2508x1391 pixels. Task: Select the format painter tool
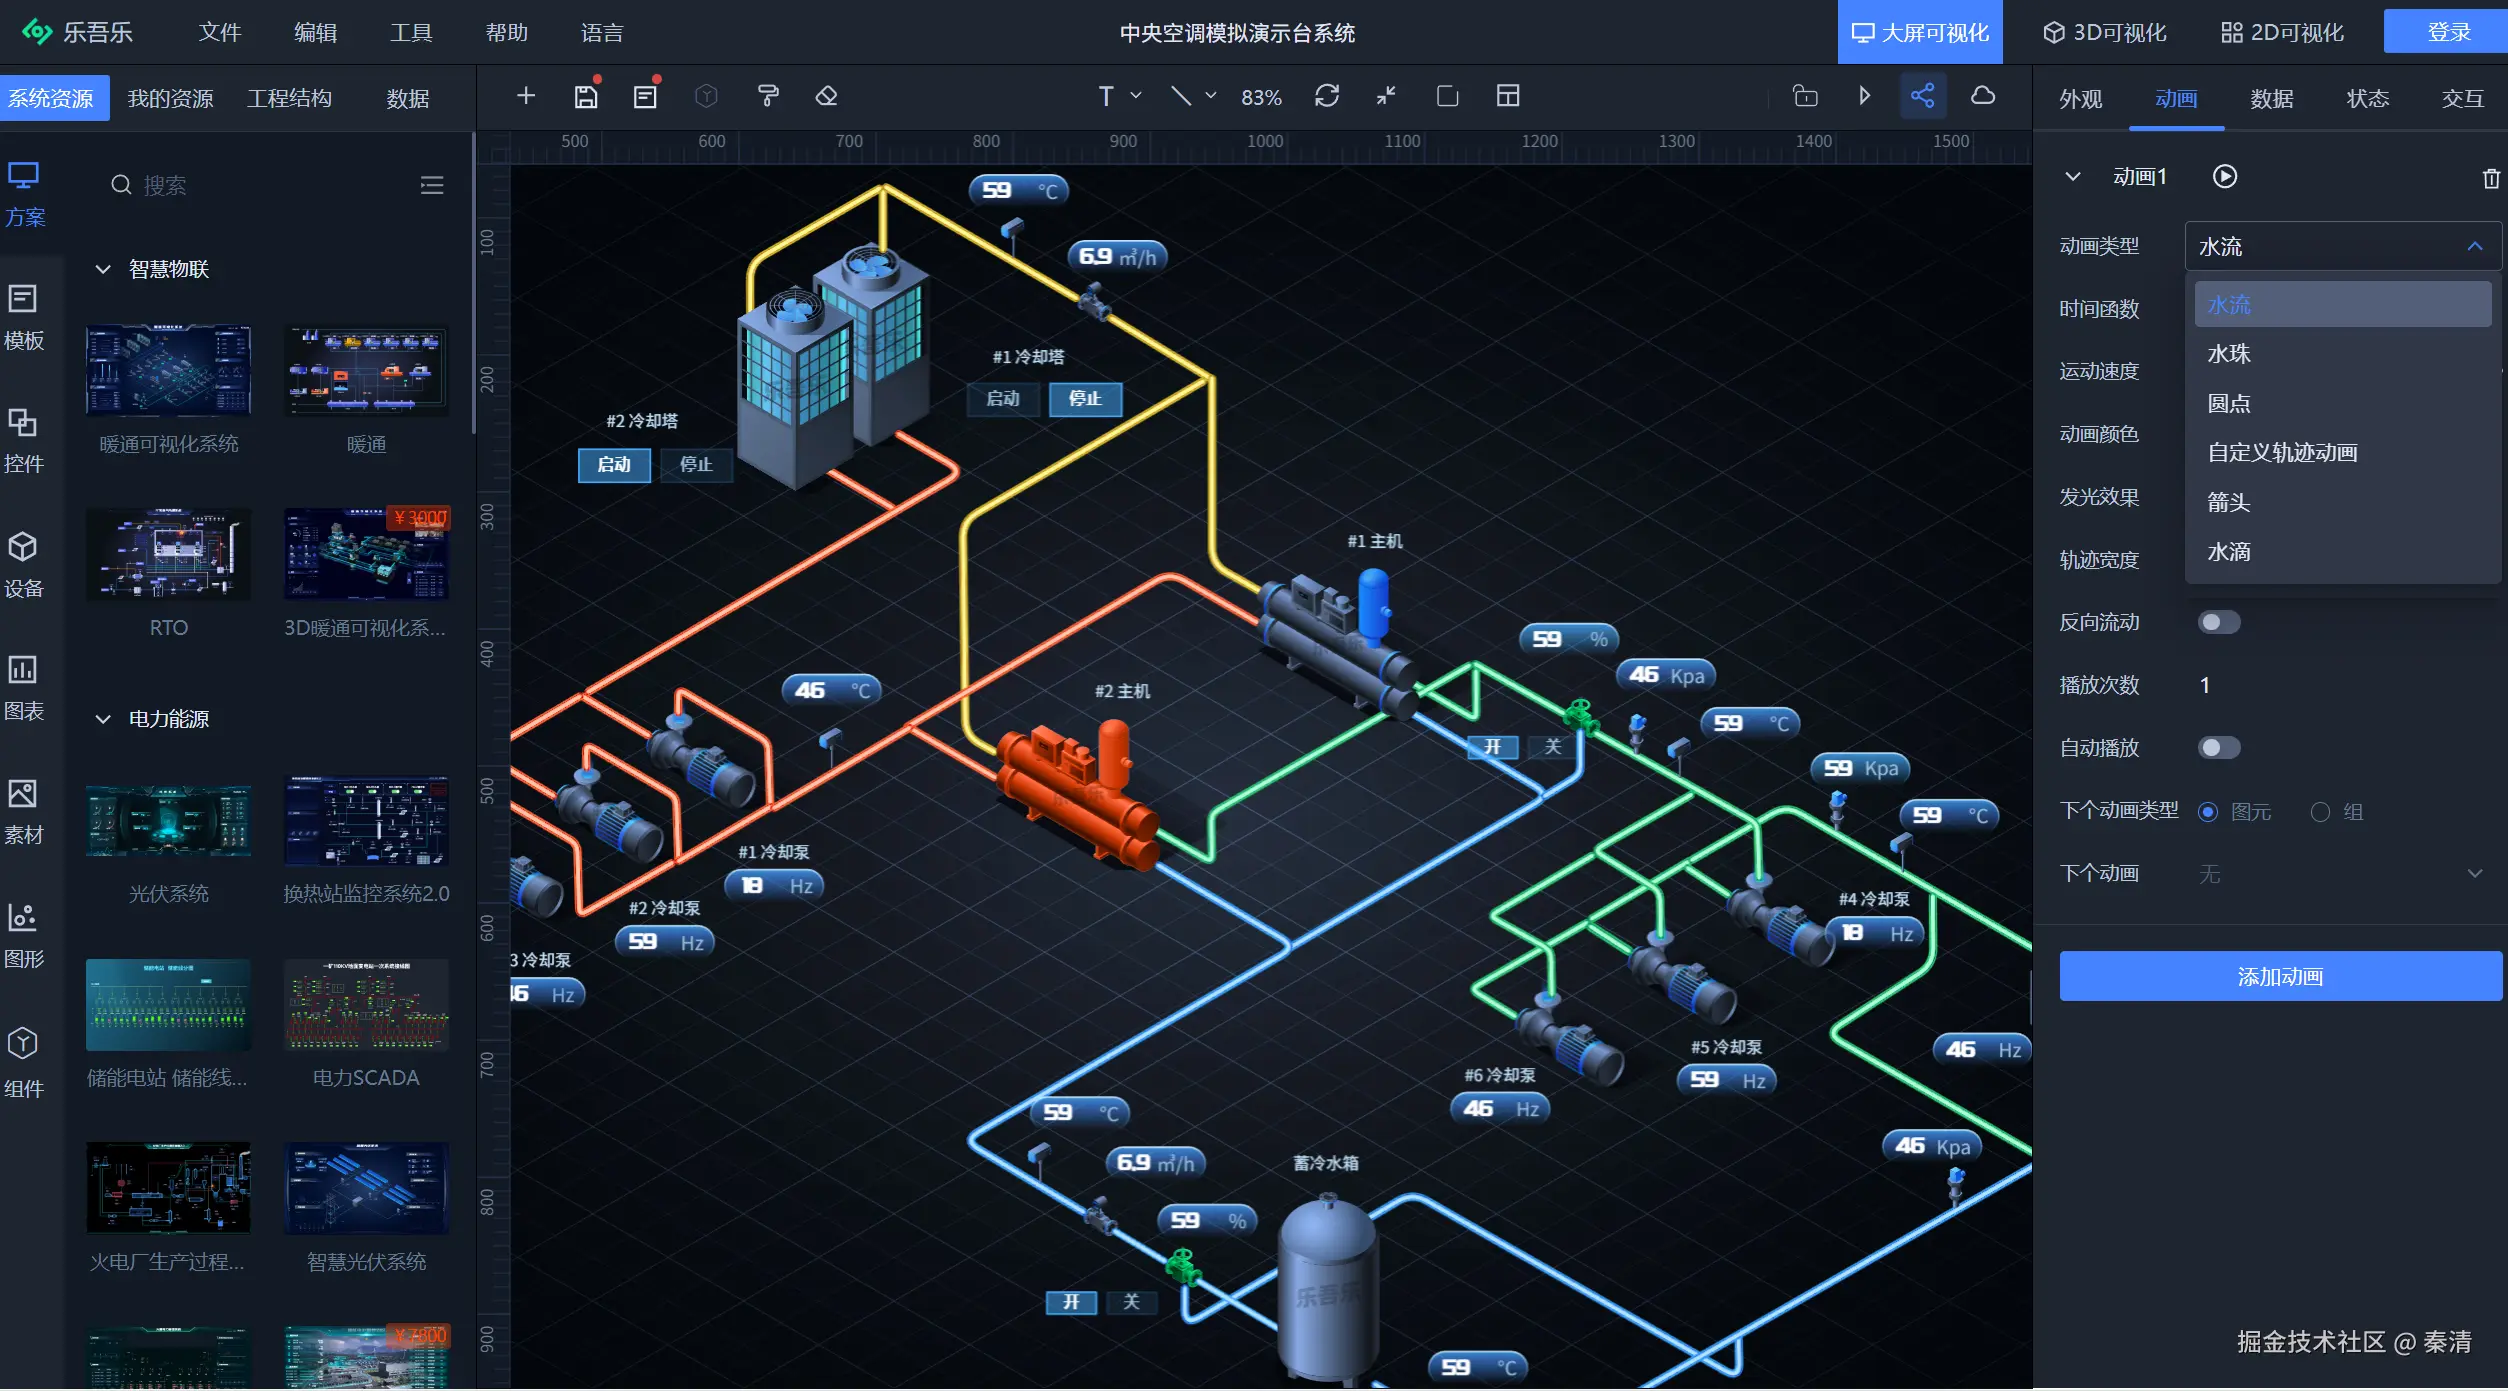pos(768,97)
